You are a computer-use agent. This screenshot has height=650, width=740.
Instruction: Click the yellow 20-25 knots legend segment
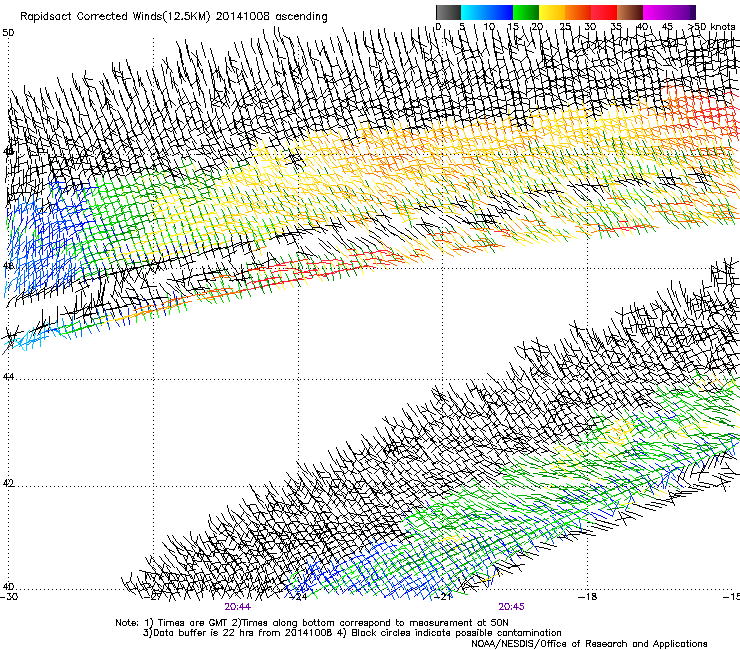click(552, 12)
